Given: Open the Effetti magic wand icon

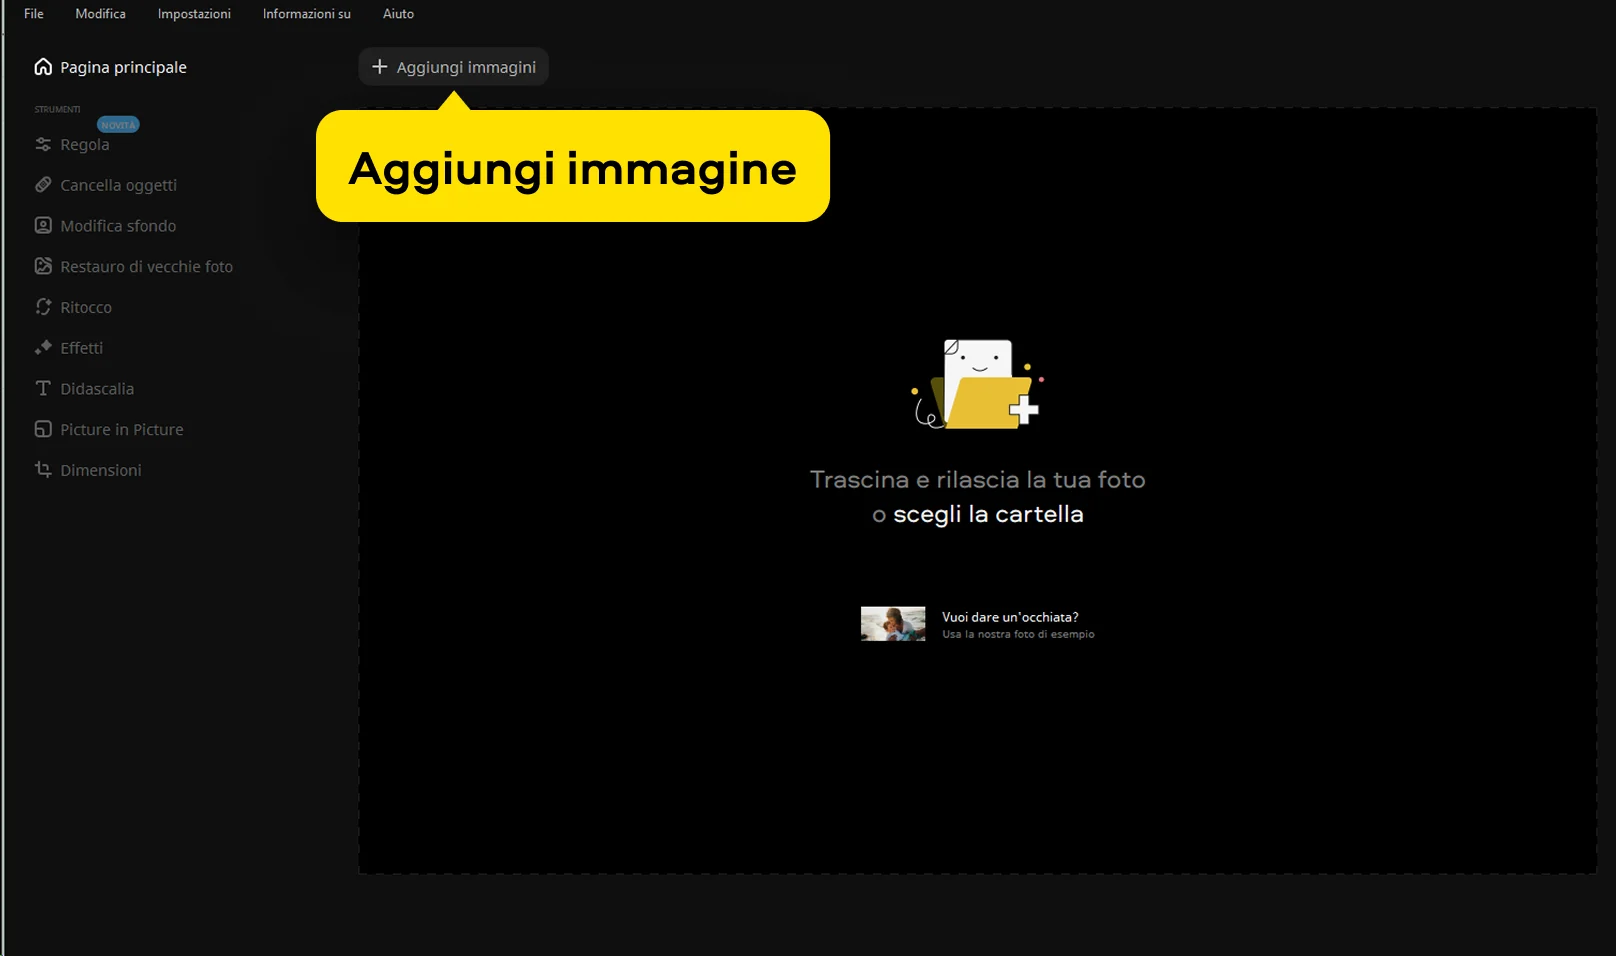Looking at the screenshot, I should [43, 348].
